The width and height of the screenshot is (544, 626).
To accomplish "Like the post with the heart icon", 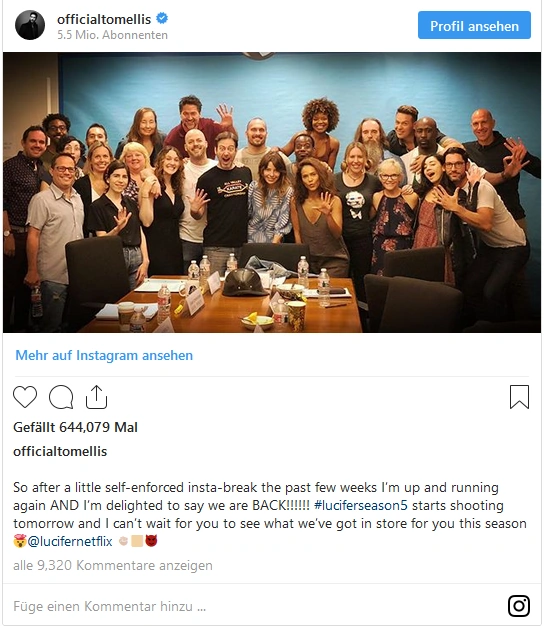I will point(25,397).
